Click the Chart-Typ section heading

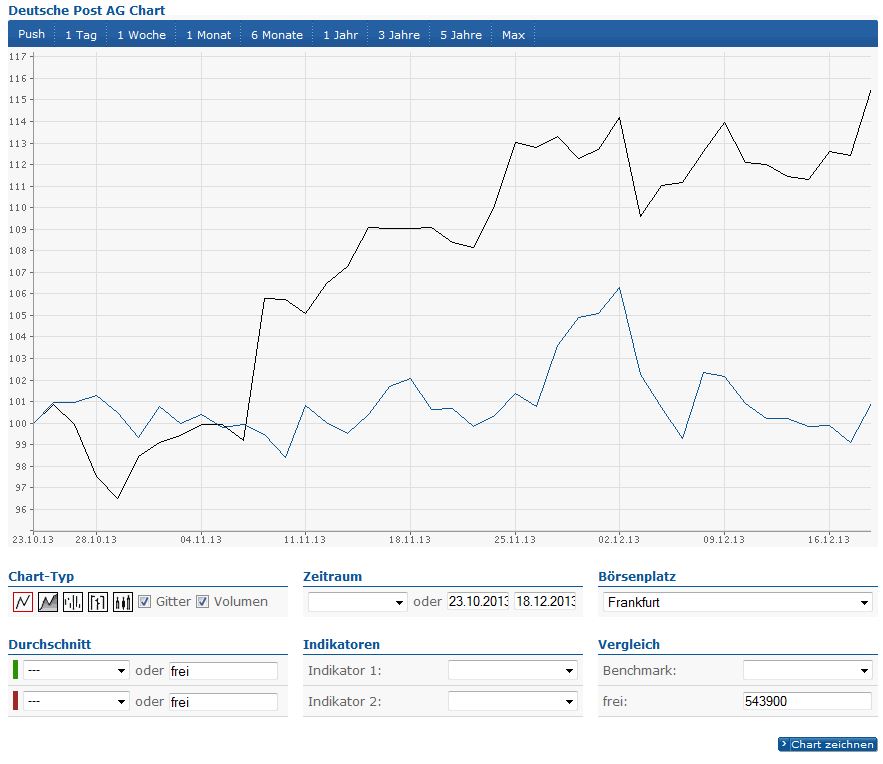41,577
